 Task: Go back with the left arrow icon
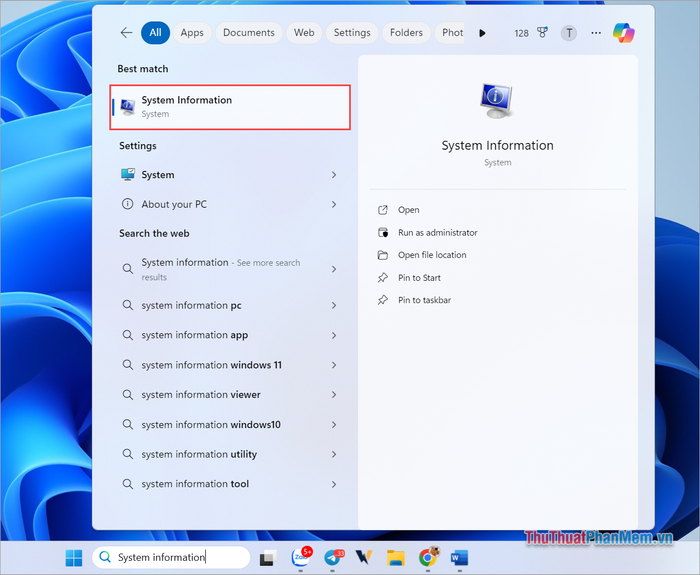pyautogui.click(x=126, y=33)
